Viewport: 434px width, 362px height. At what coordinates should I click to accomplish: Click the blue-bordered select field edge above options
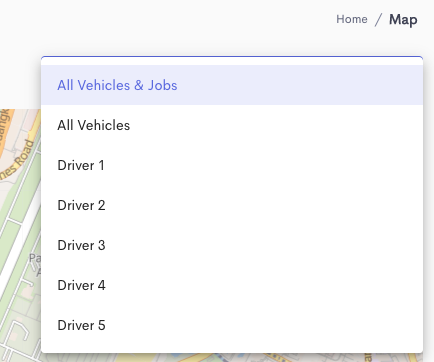point(232,57)
